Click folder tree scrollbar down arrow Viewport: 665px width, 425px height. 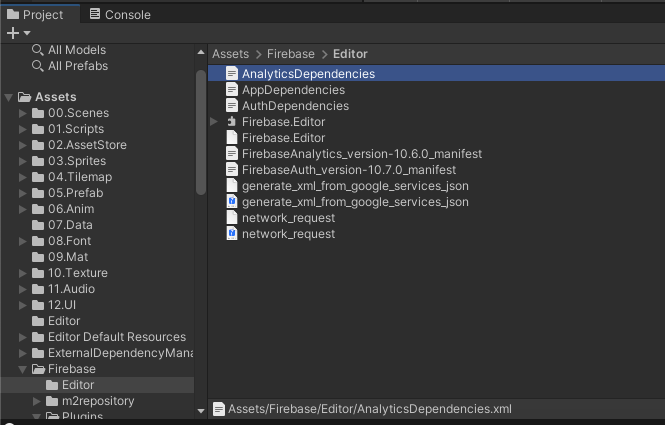click(201, 411)
